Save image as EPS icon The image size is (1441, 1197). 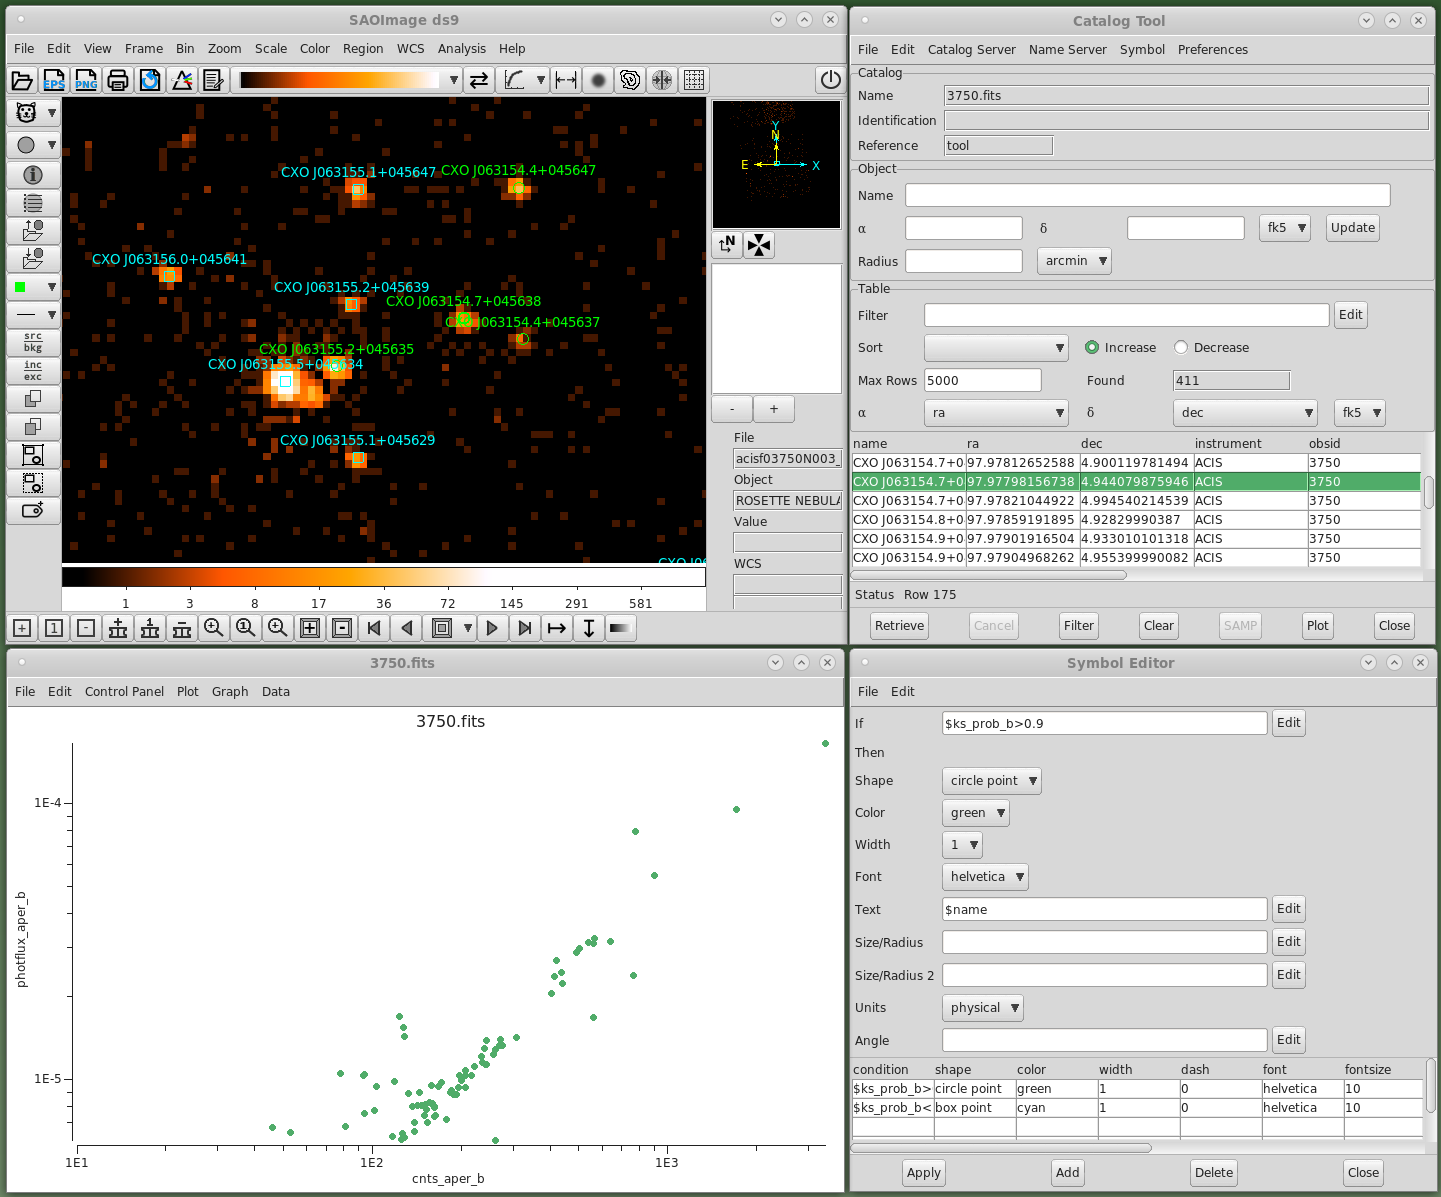click(x=54, y=80)
